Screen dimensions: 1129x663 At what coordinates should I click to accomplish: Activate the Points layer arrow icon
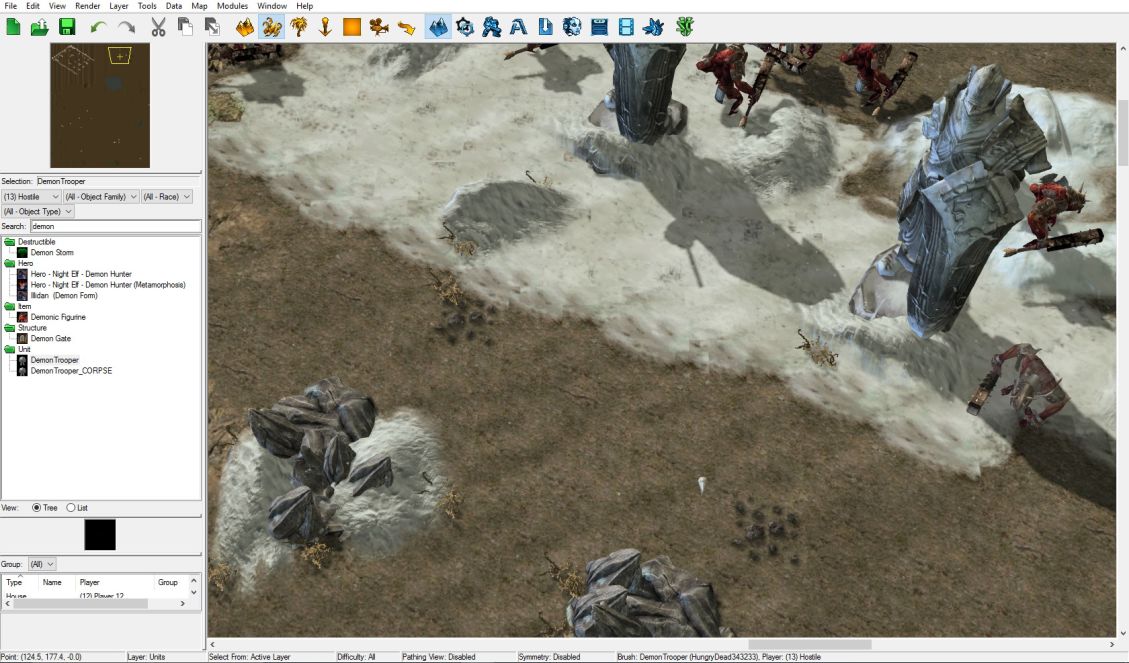[325, 27]
